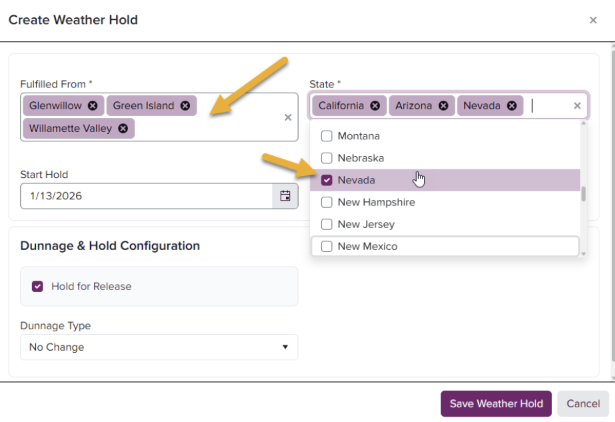Remove the Green Island tag
Screen dimensions: 615x422
click(x=185, y=105)
